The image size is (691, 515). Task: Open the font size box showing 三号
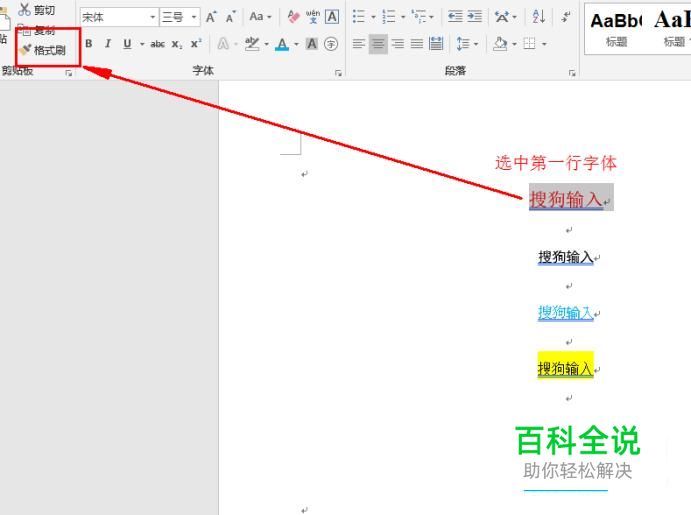pyautogui.click(x=179, y=17)
